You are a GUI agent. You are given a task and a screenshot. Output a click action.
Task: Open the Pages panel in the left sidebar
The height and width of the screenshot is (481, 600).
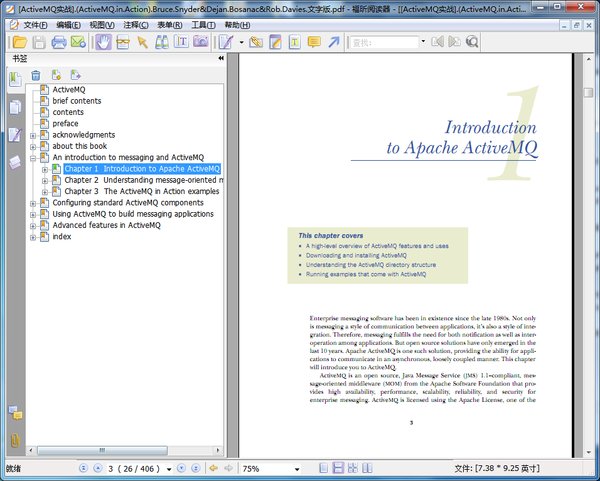(x=14, y=106)
